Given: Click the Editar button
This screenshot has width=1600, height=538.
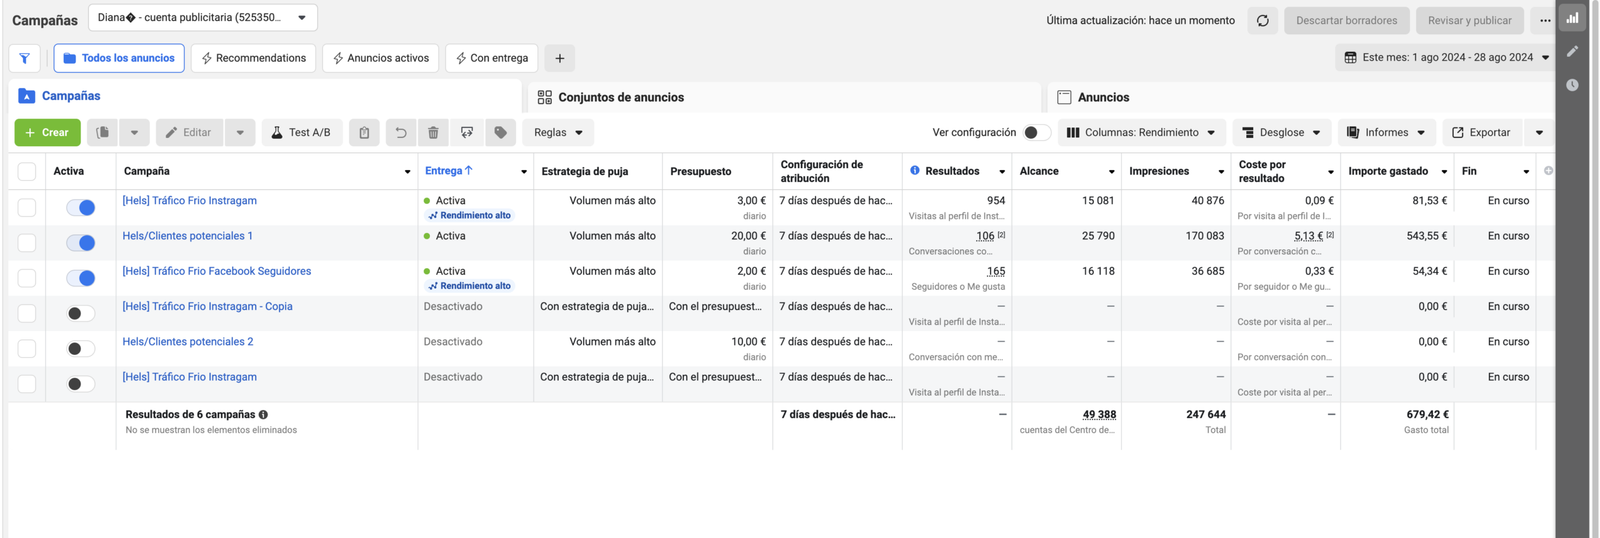Looking at the screenshot, I should (189, 132).
